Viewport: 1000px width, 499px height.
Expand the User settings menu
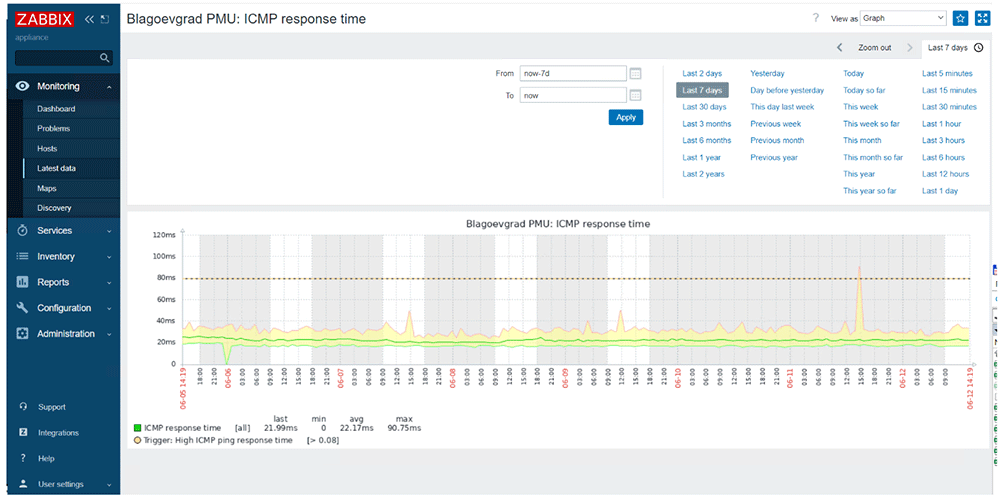click(x=109, y=484)
